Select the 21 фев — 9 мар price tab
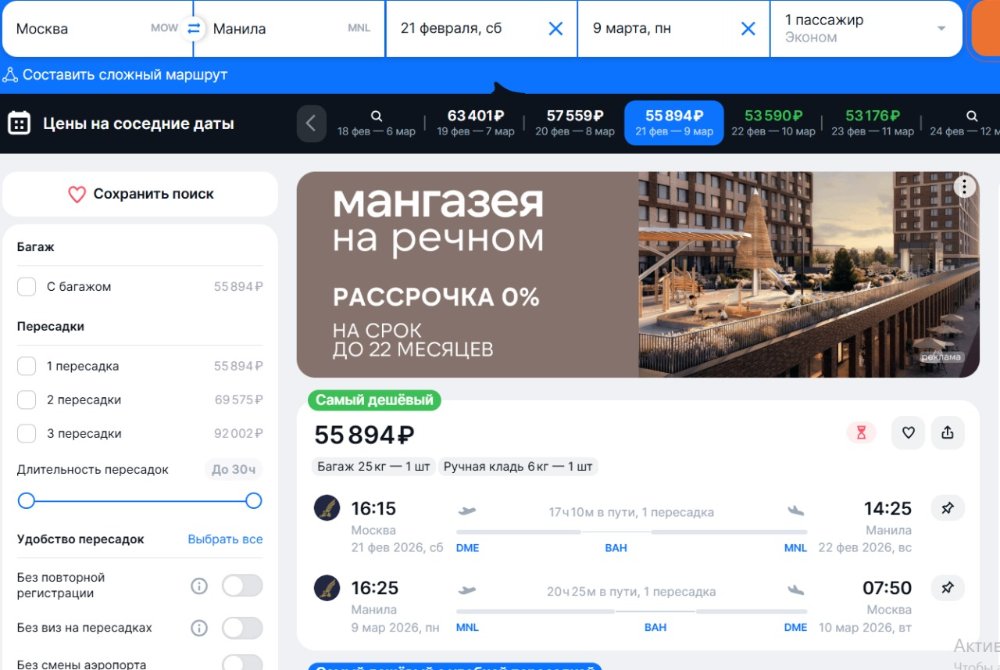Image resolution: width=1000 pixels, height=670 pixels. (x=674, y=123)
